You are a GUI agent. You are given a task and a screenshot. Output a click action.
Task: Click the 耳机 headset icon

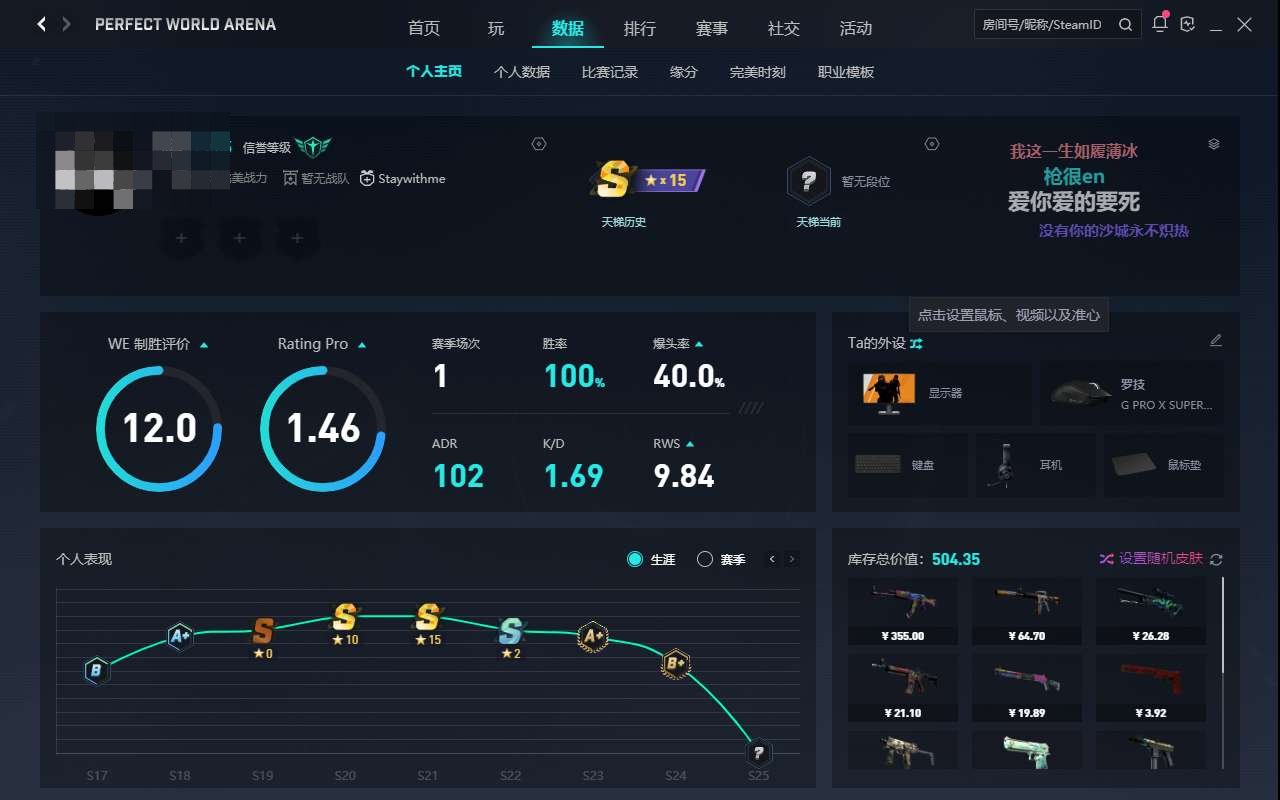pyautogui.click(x=1001, y=465)
